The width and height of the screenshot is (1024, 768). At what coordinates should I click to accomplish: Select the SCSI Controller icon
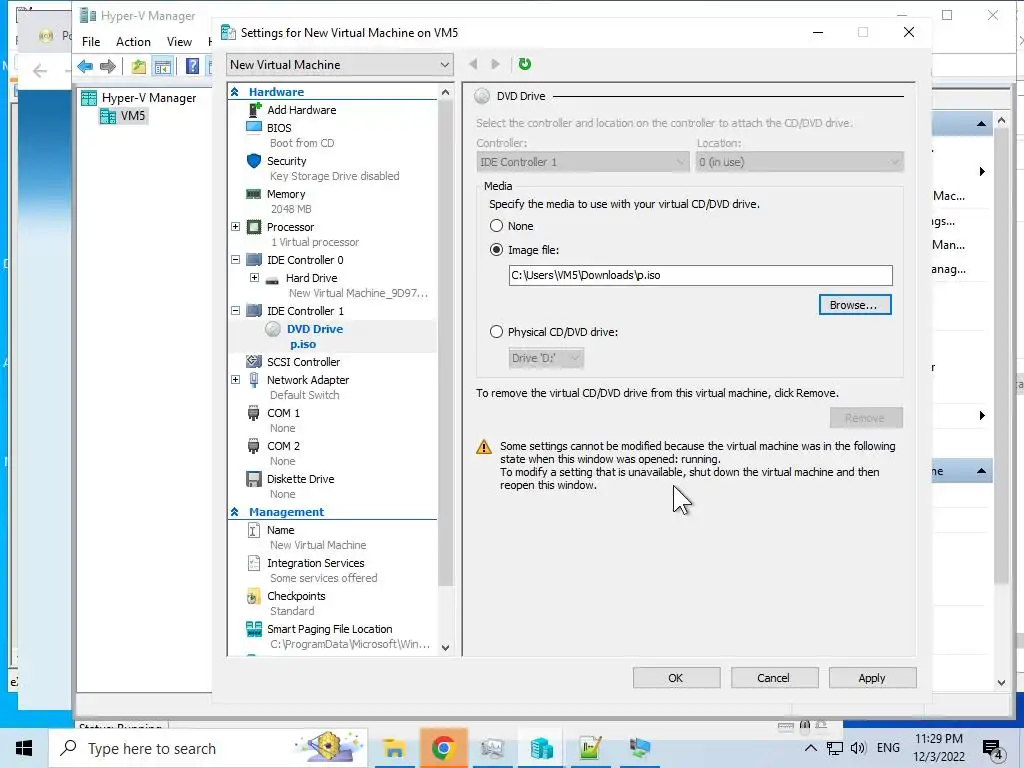[254, 361]
